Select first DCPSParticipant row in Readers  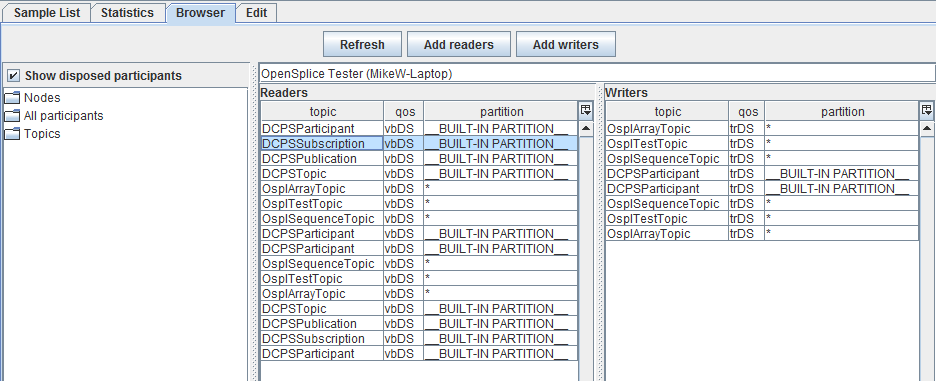tap(419, 128)
